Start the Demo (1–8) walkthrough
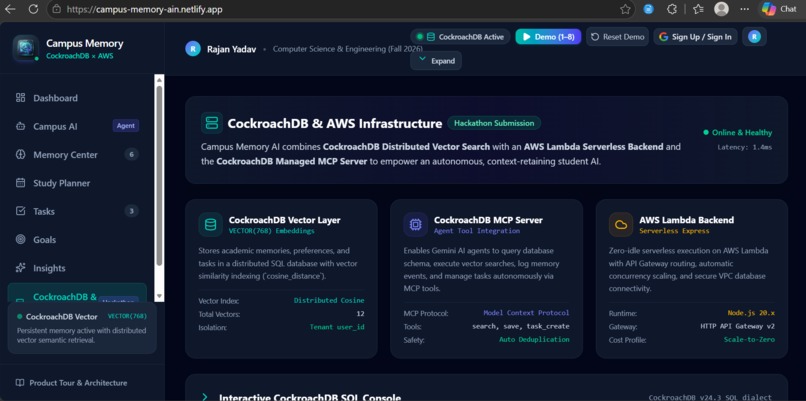The image size is (806, 401). click(x=548, y=37)
